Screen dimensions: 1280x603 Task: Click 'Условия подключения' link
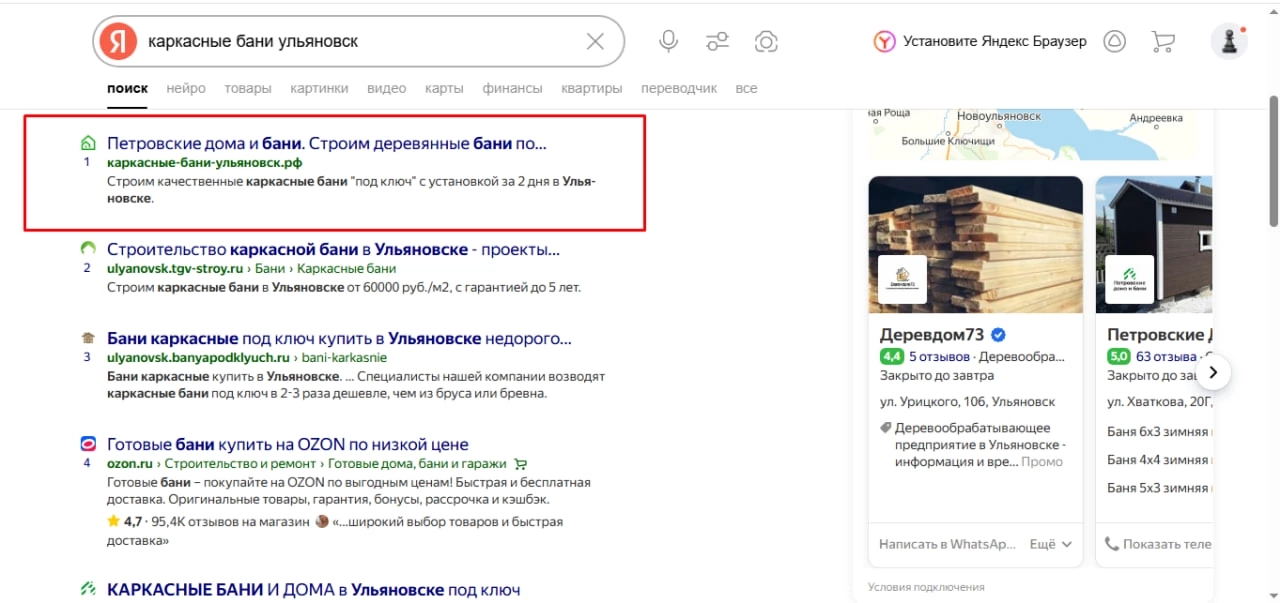(926, 587)
